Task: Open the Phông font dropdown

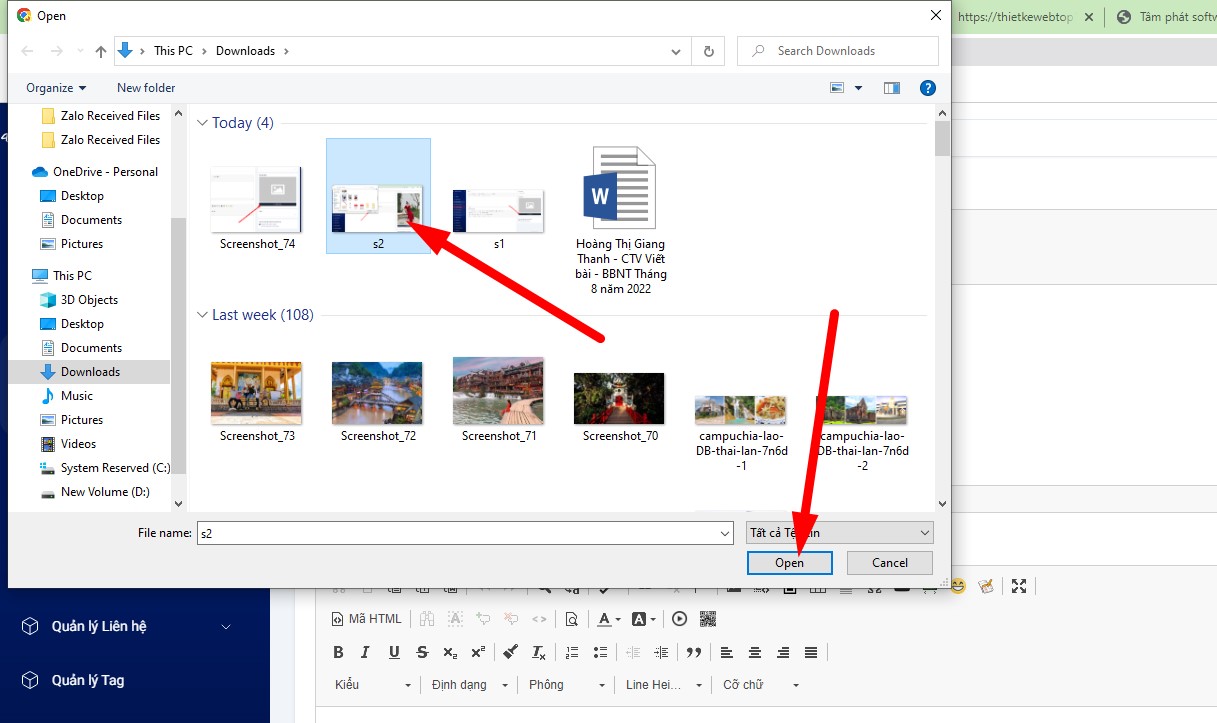Action: coord(567,685)
